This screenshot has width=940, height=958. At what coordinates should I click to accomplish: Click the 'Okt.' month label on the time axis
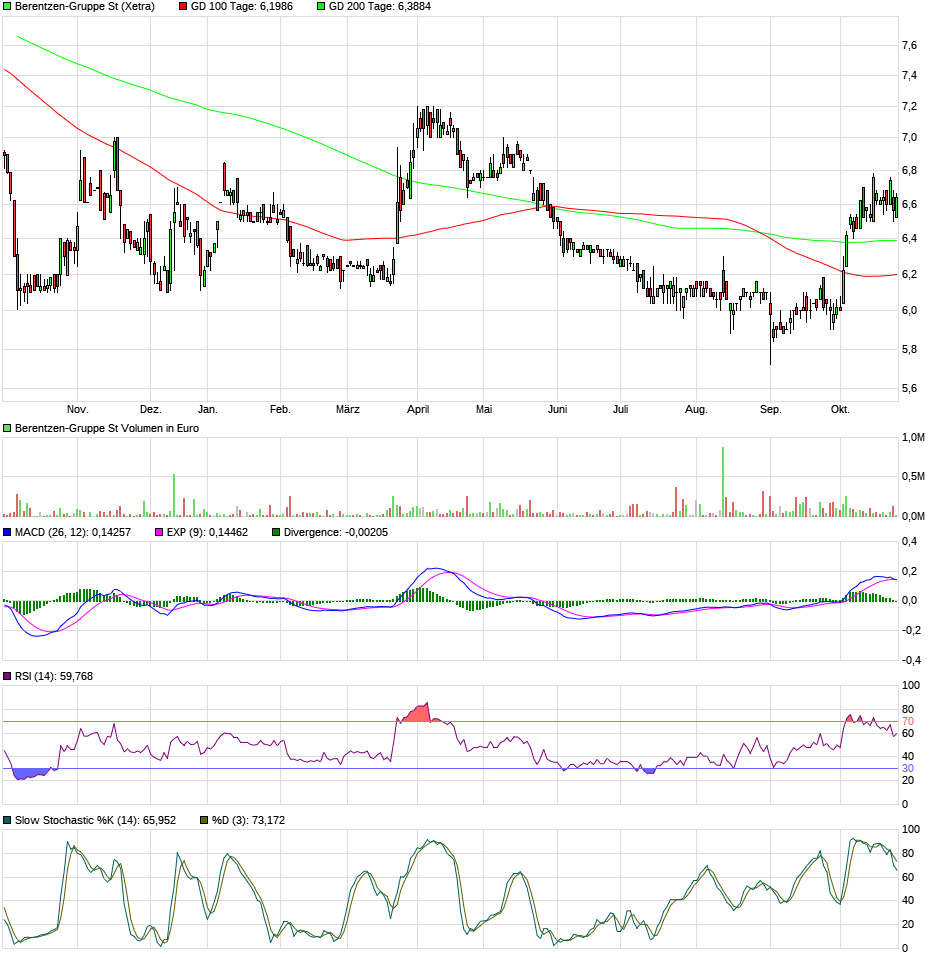(x=840, y=409)
